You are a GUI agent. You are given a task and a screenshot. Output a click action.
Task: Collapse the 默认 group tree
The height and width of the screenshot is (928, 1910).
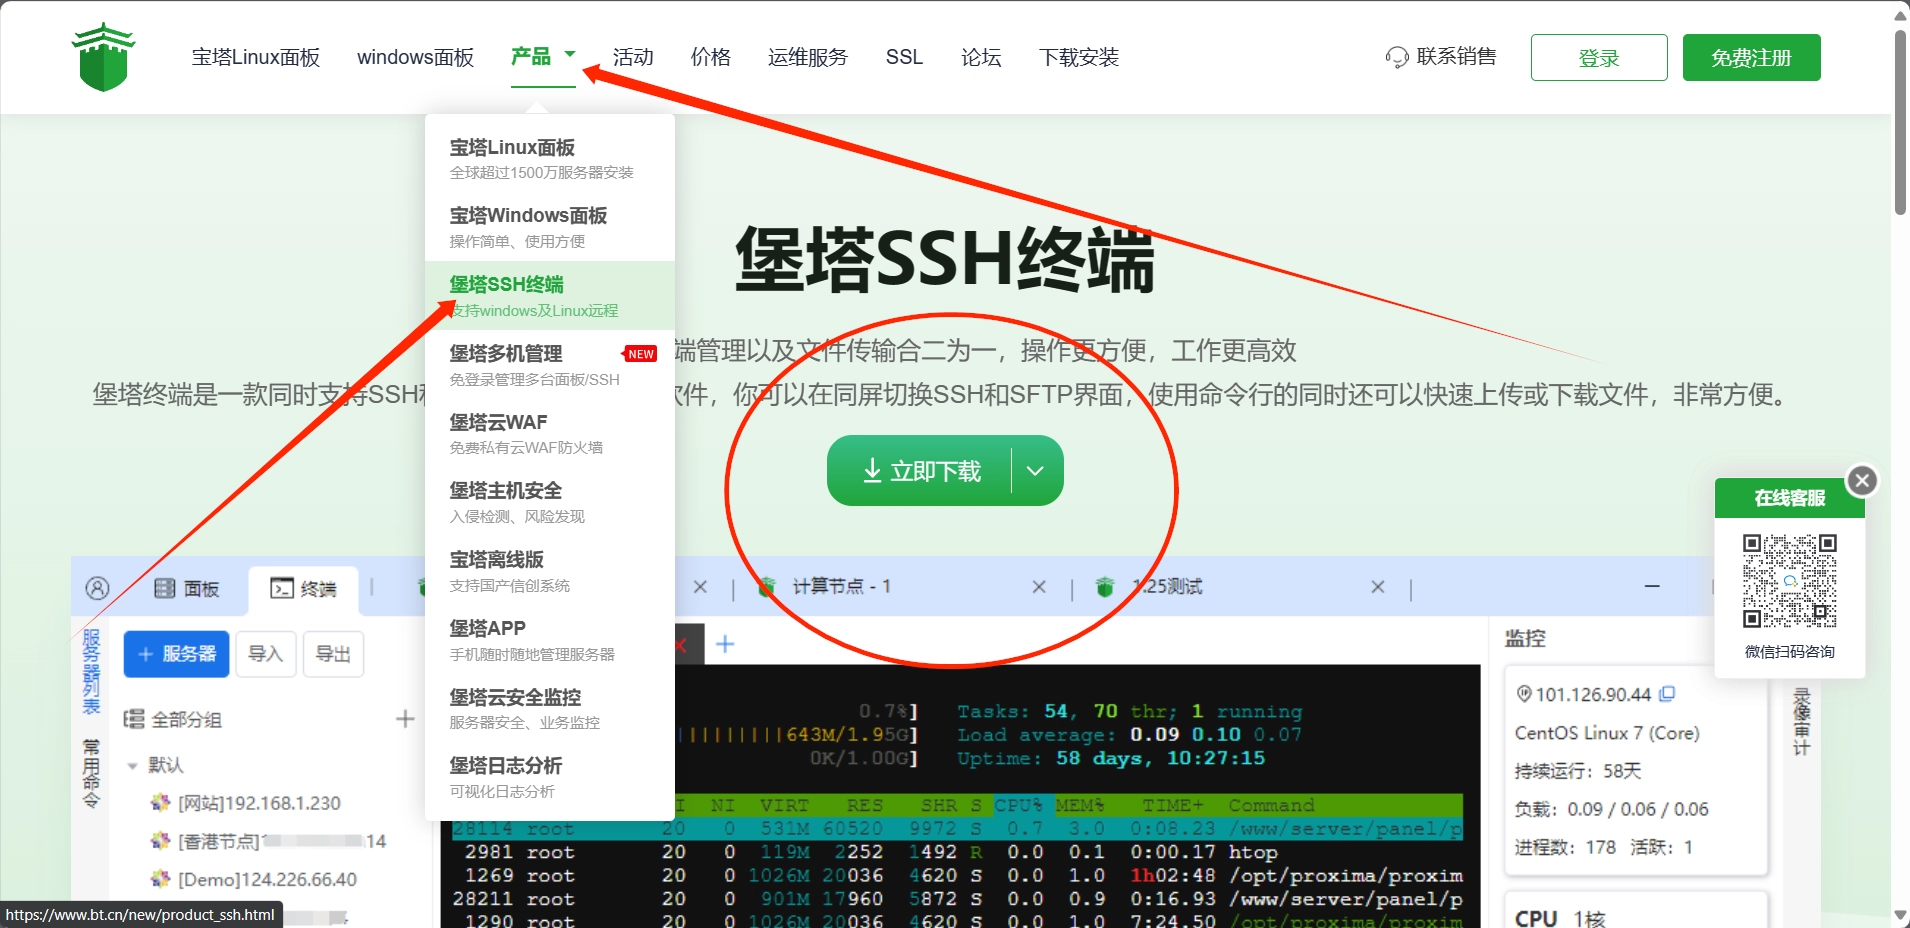click(x=132, y=766)
